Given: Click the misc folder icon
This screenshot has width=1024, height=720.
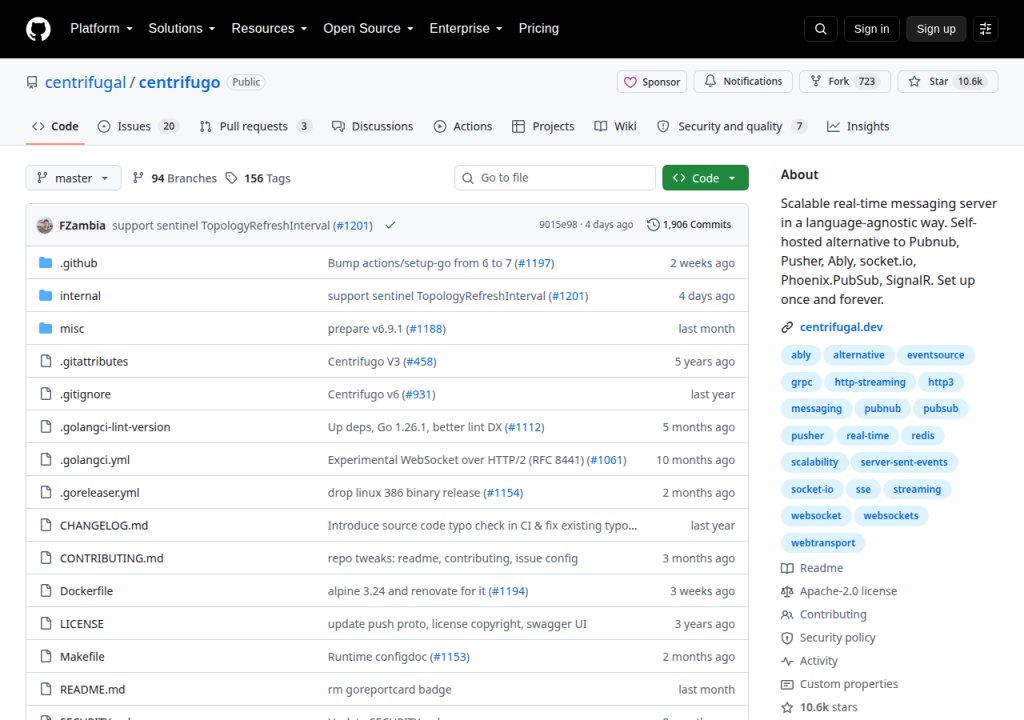Looking at the screenshot, I should point(46,328).
